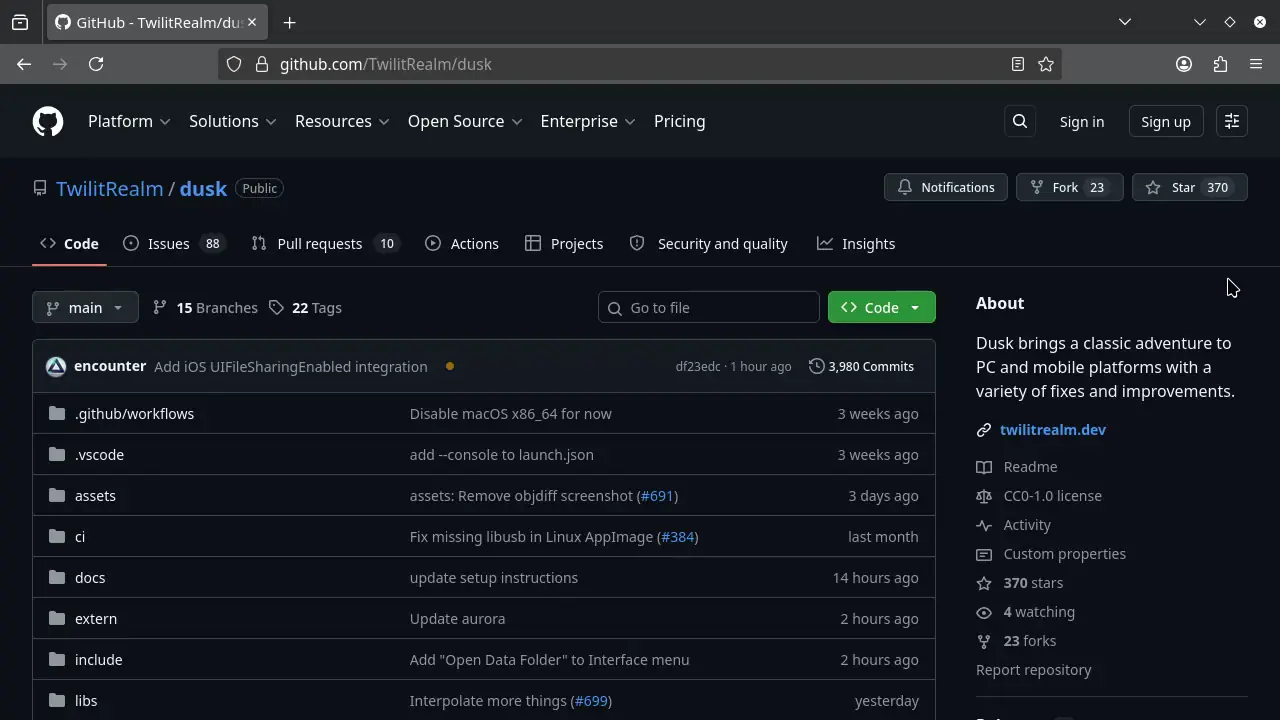
Task: View the 15 Branches link
Action: (x=205, y=308)
